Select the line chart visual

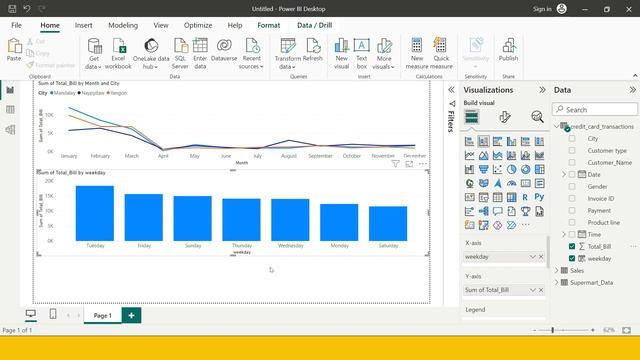click(x=469, y=155)
